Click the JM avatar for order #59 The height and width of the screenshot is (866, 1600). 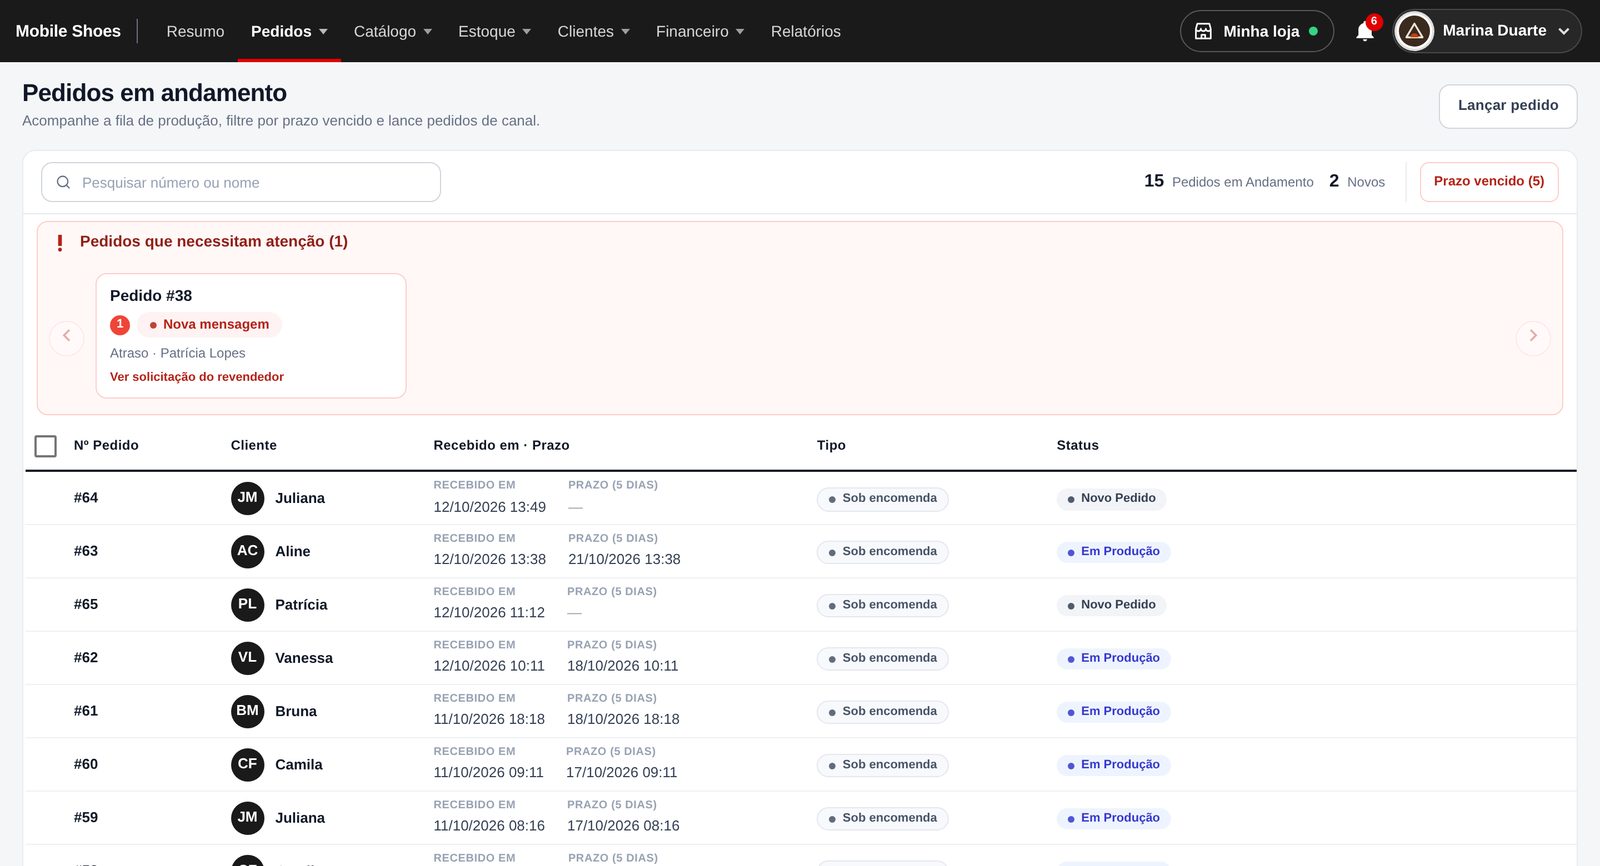pos(248,818)
